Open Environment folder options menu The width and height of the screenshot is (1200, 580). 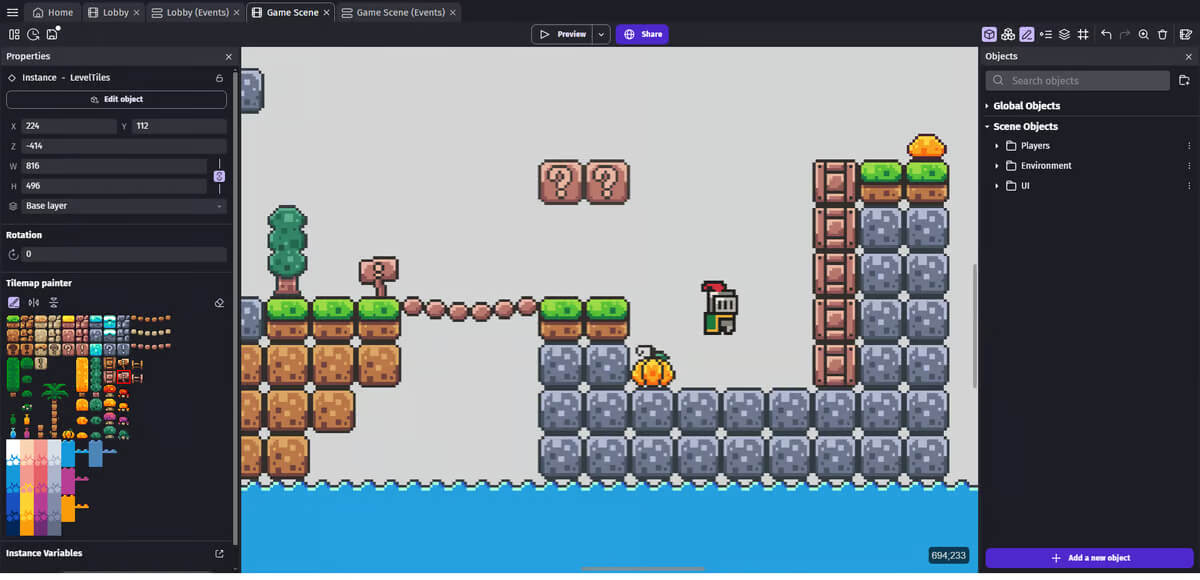1189,166
